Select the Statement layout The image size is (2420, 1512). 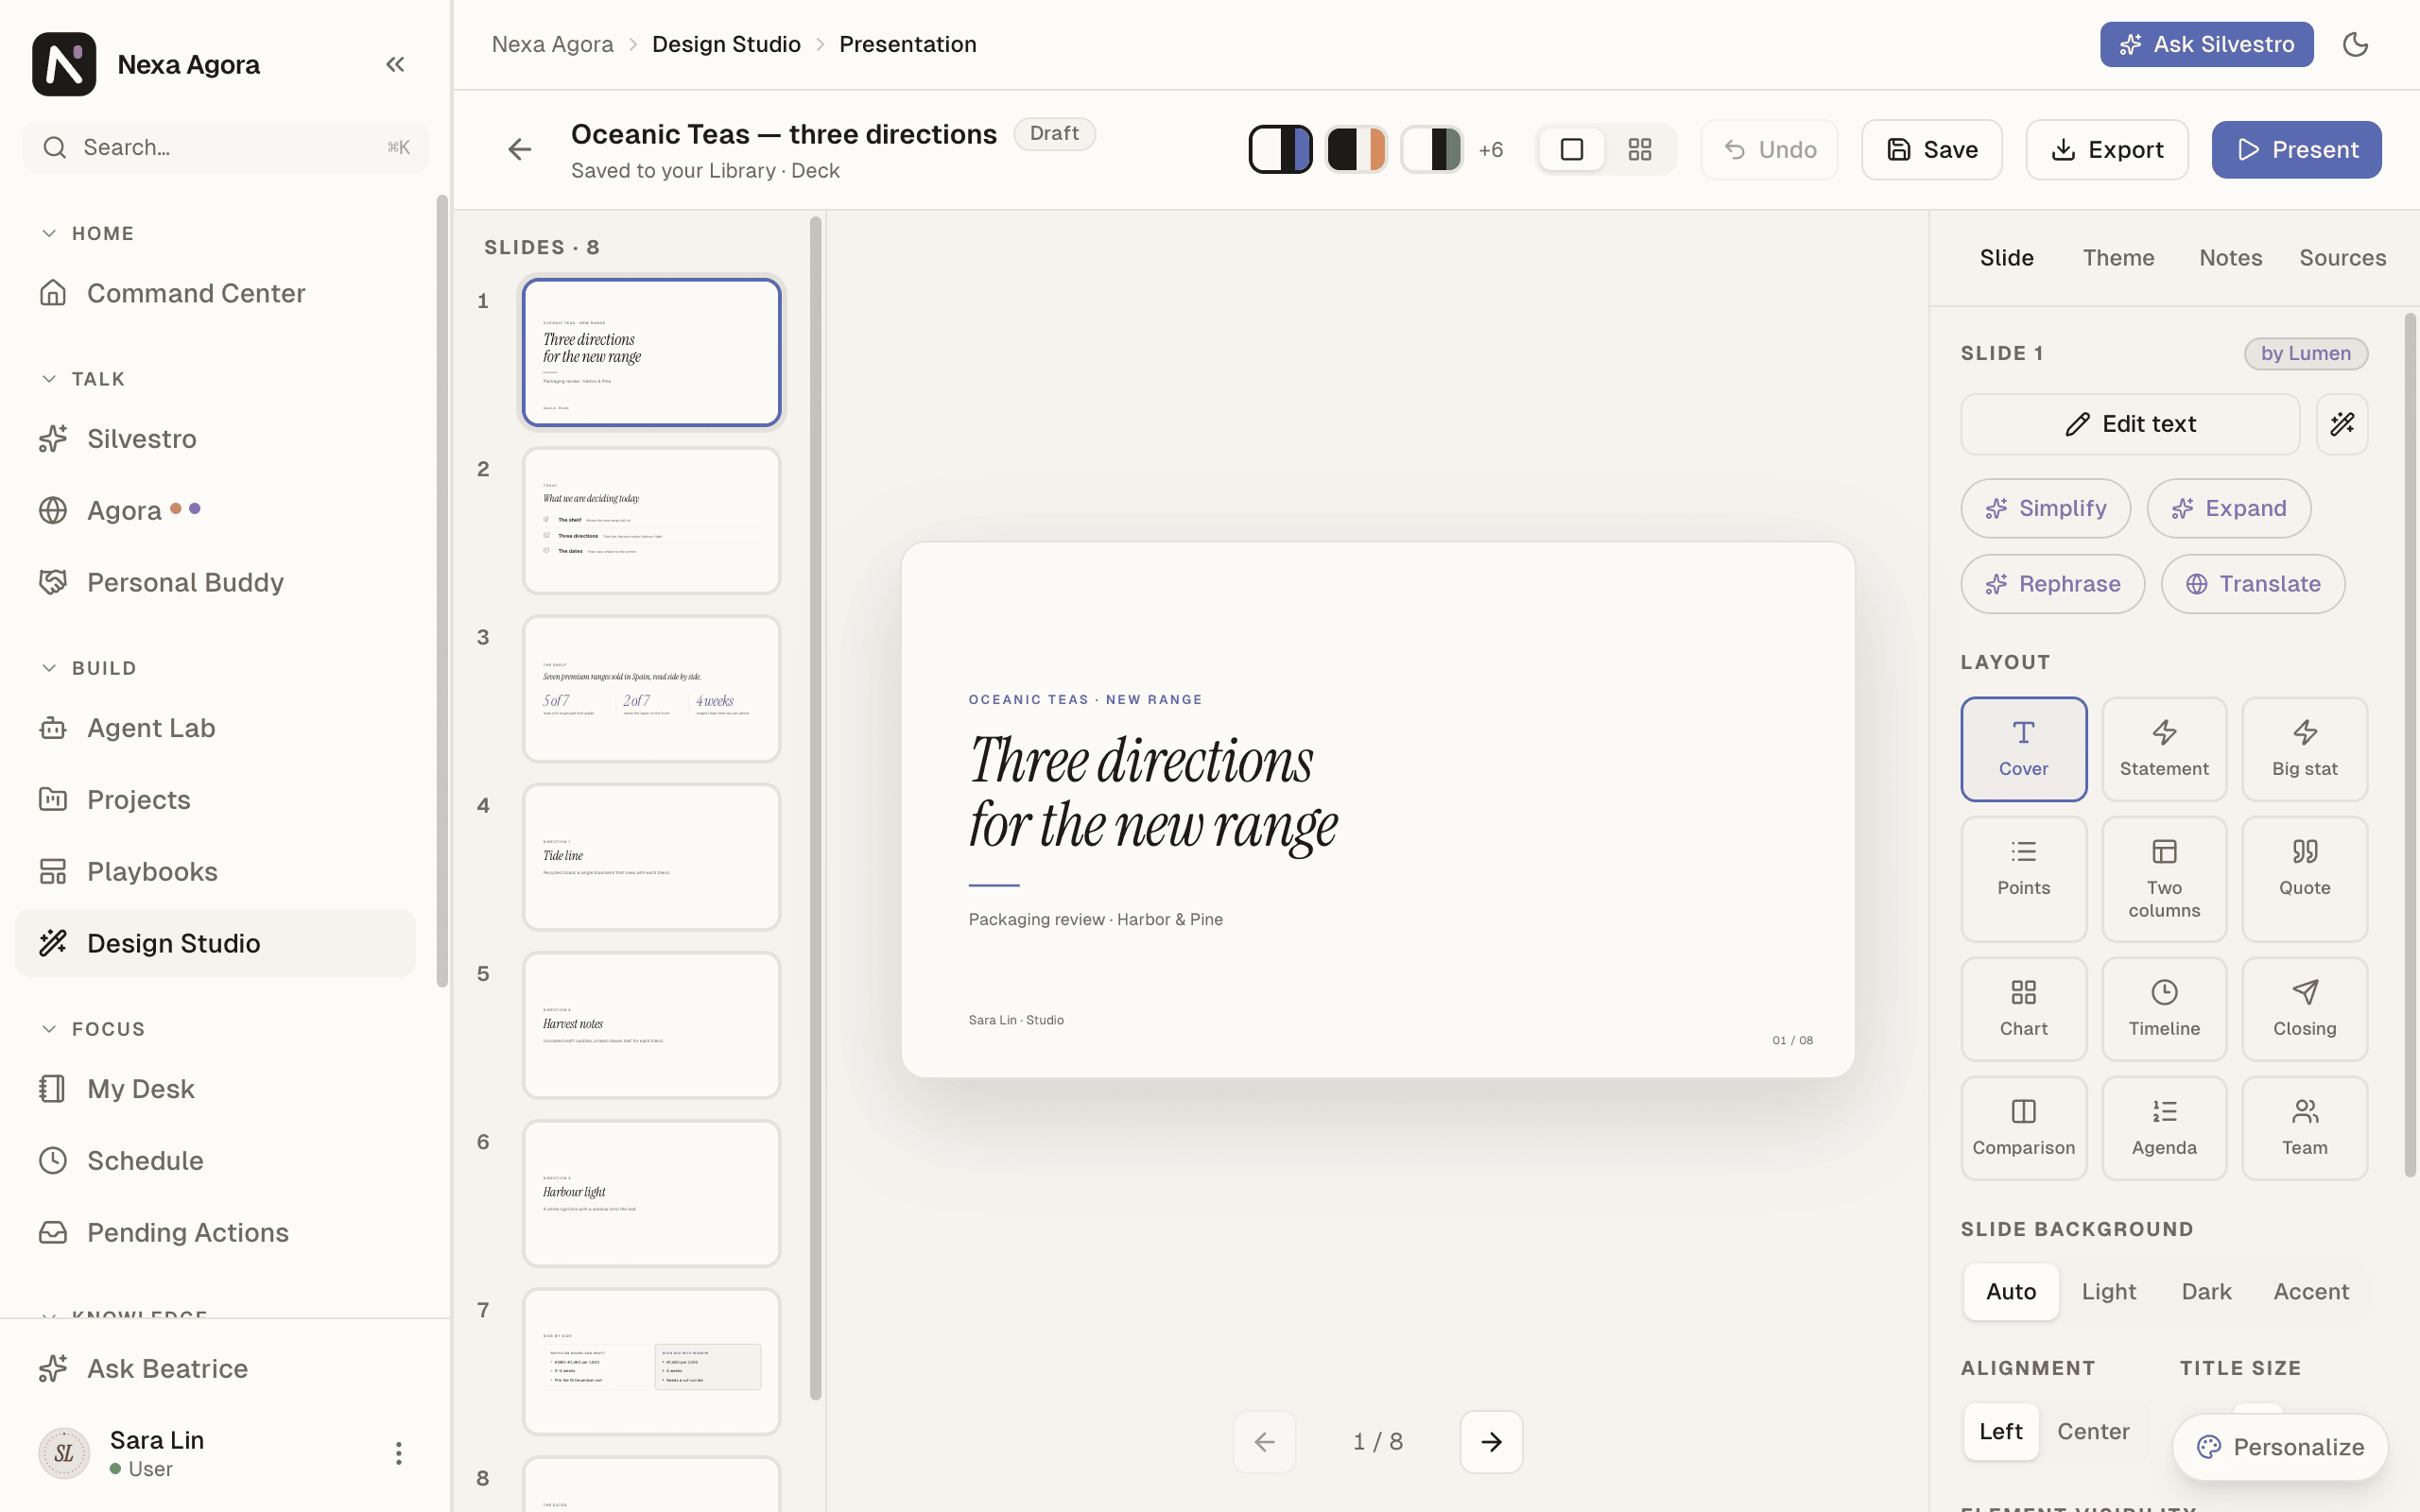2164,749
